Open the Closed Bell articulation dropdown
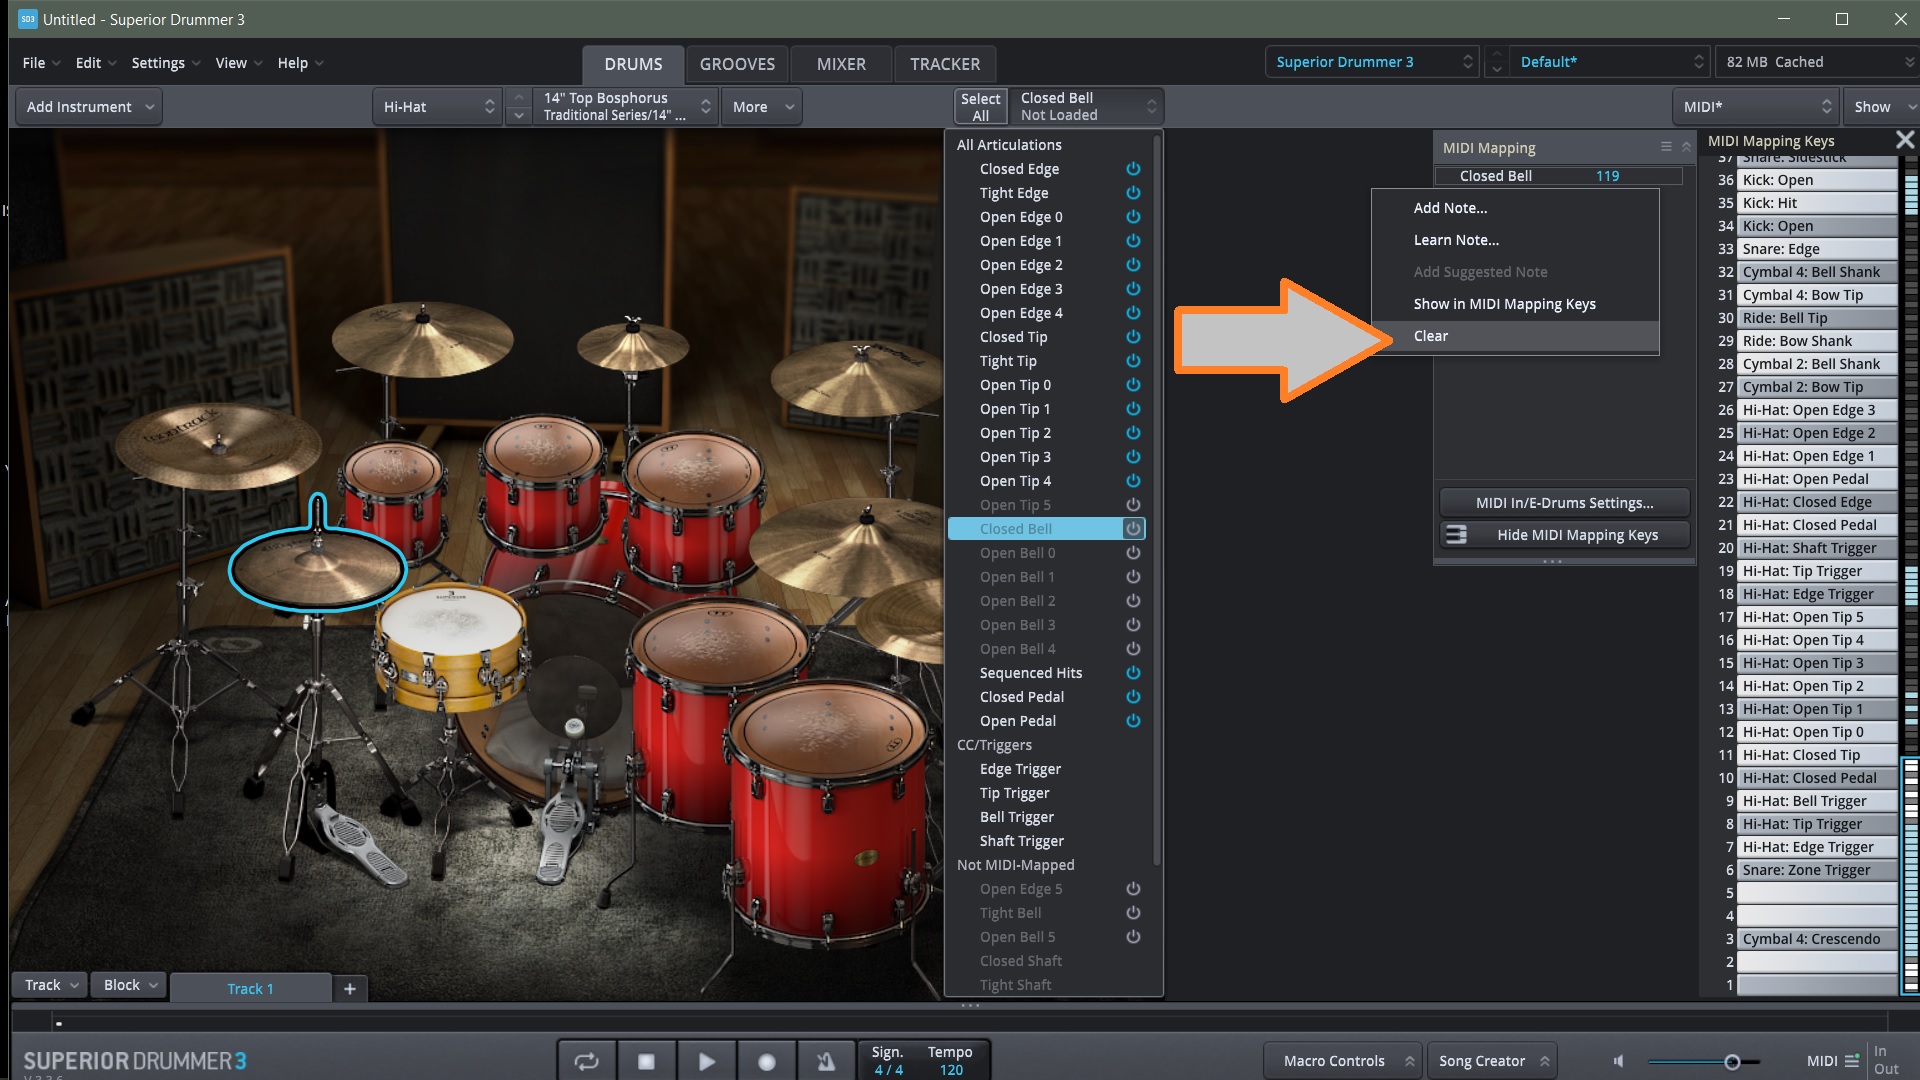The image size is (1920, 1080). click(1087, 107)
